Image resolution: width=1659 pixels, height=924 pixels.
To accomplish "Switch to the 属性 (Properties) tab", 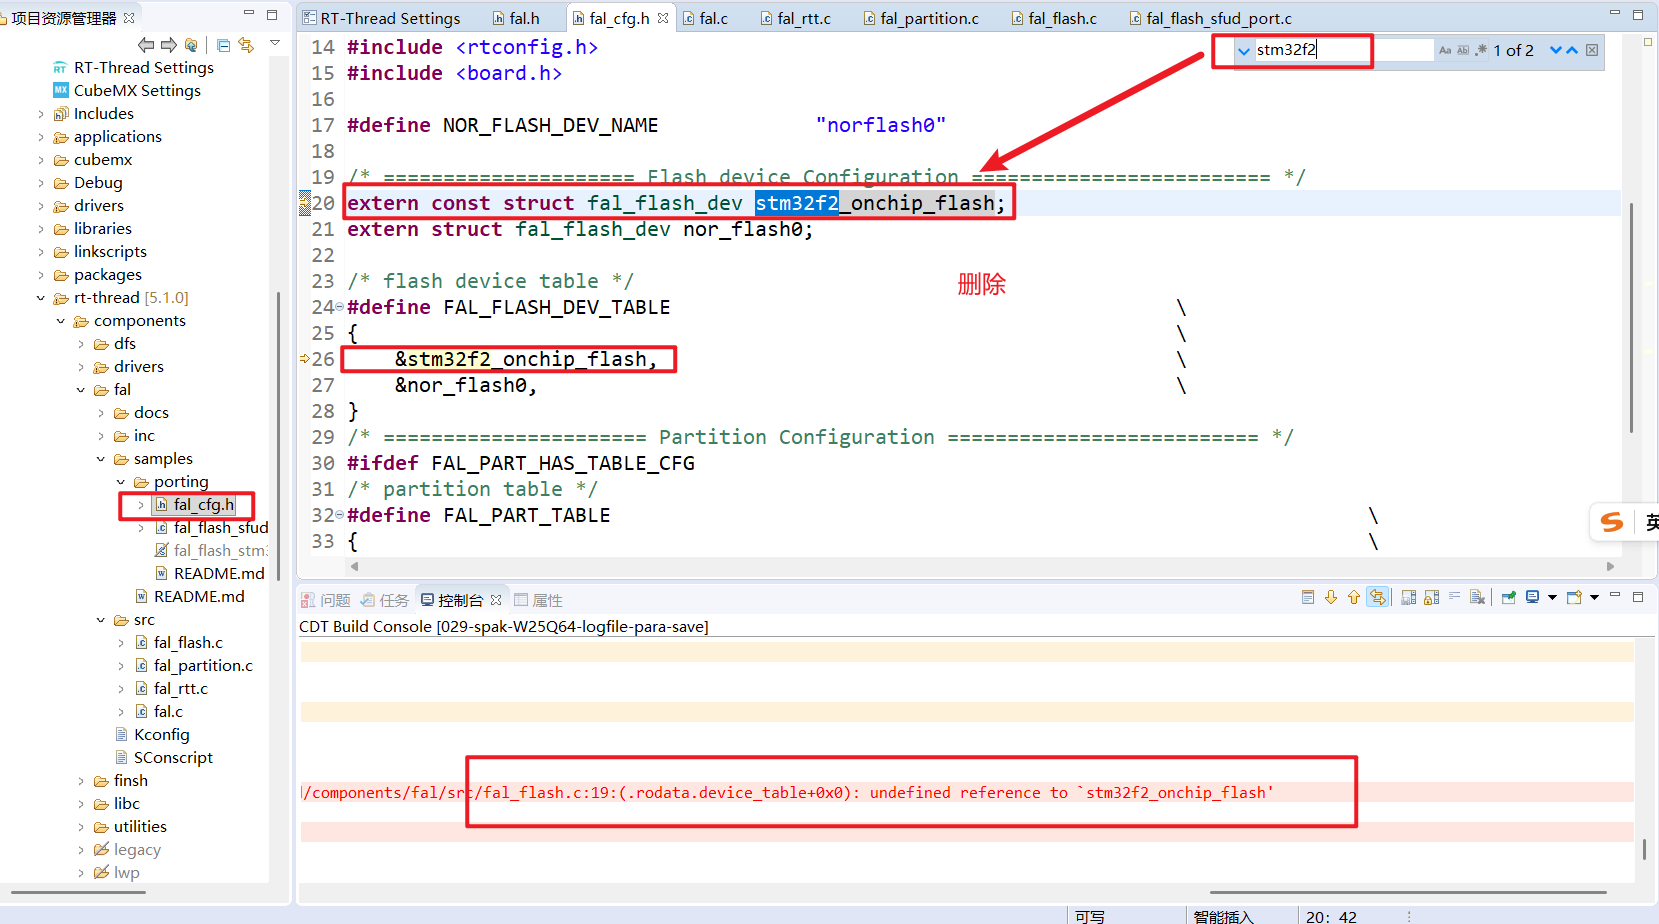I will click(x=538, y=600).
